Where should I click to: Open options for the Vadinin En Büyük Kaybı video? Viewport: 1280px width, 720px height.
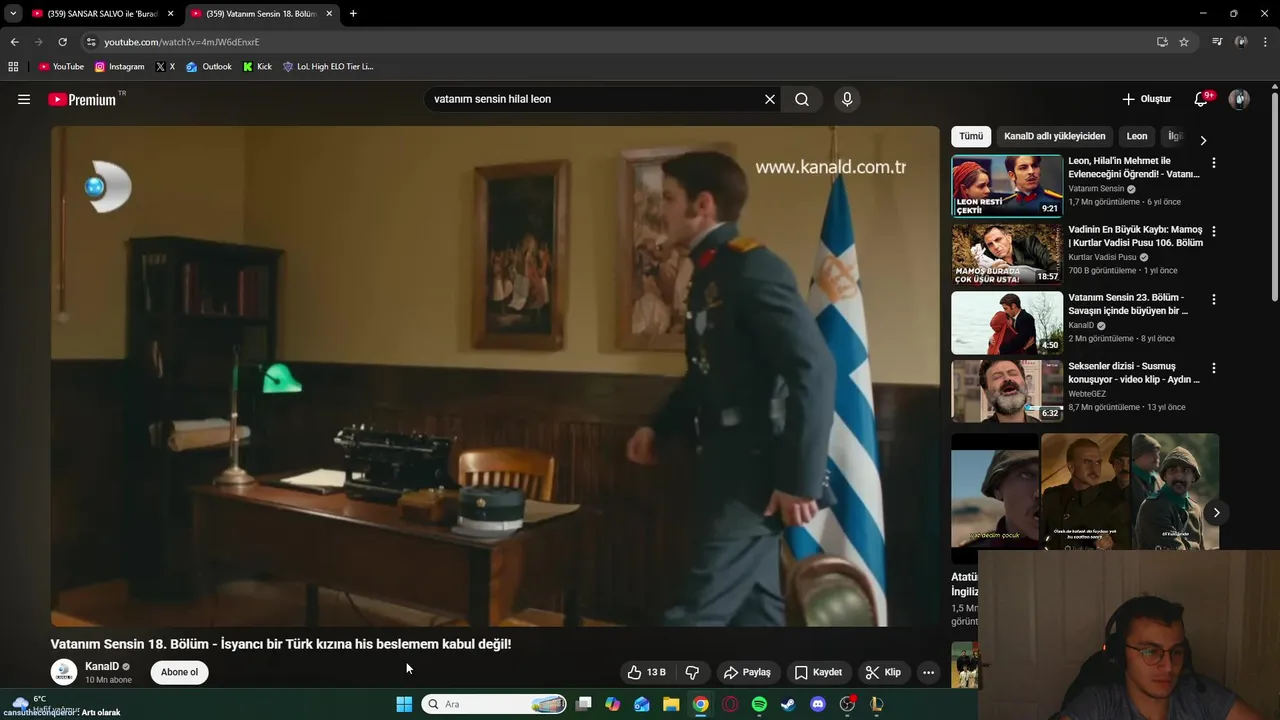pyautogui.click(x=1214, y=231)
